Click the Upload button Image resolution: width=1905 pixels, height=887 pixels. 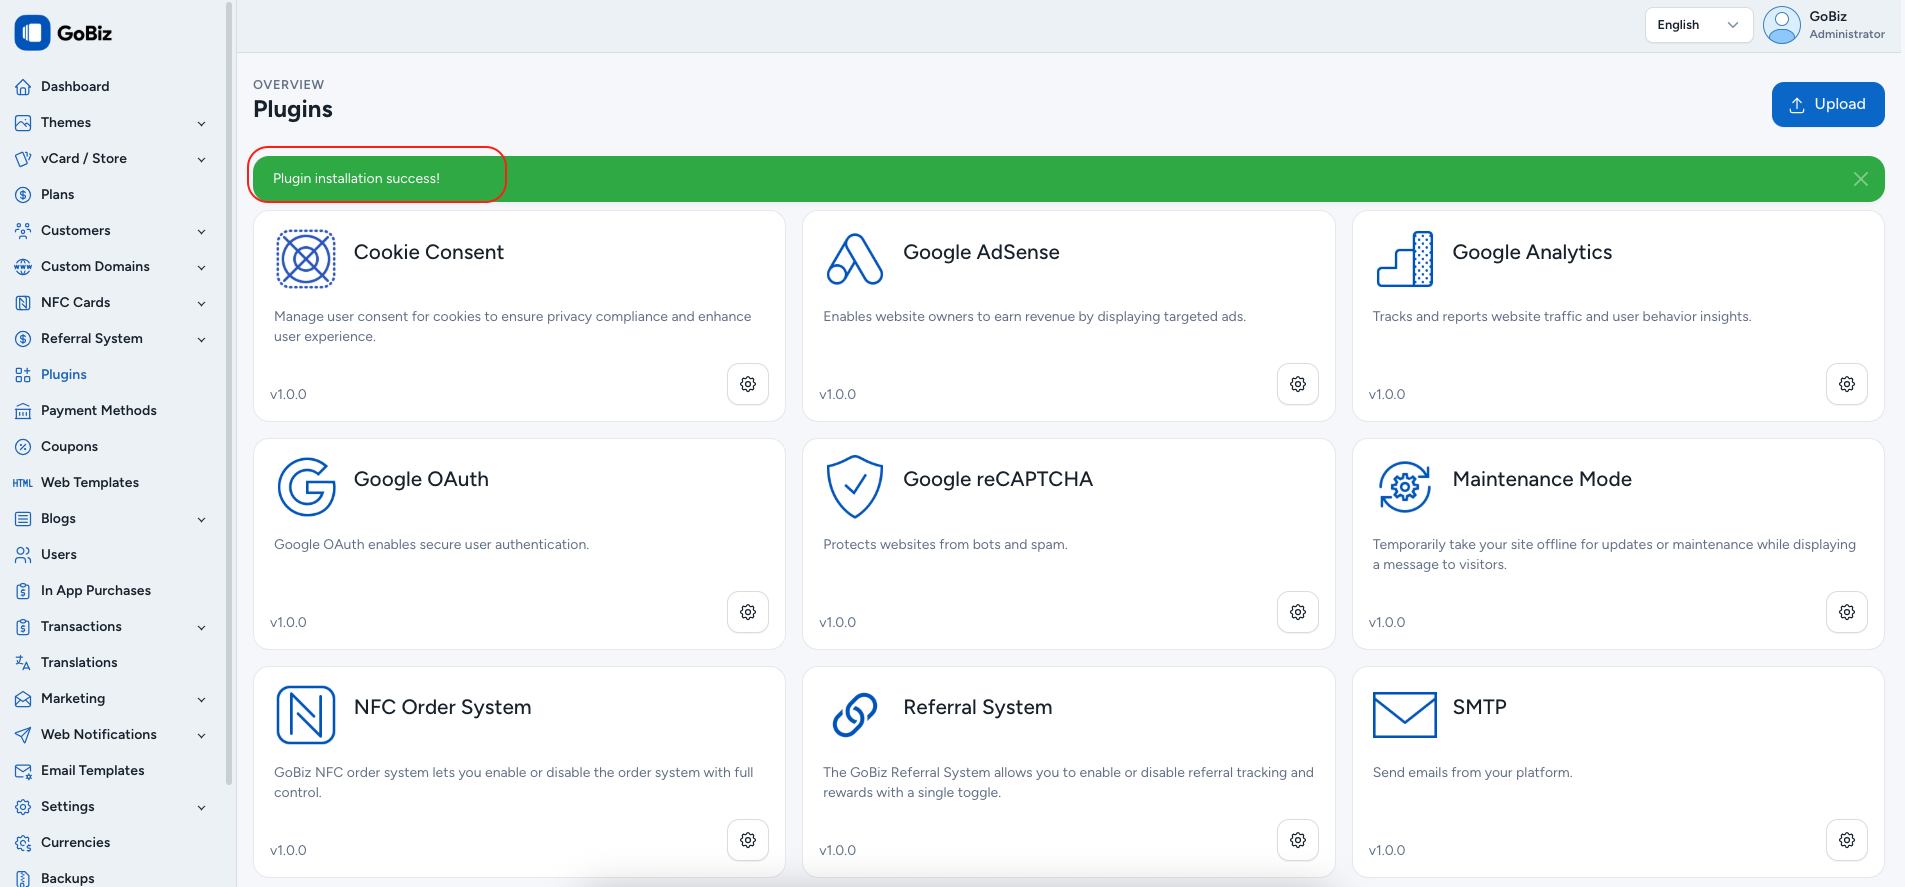coord(1827,104)
